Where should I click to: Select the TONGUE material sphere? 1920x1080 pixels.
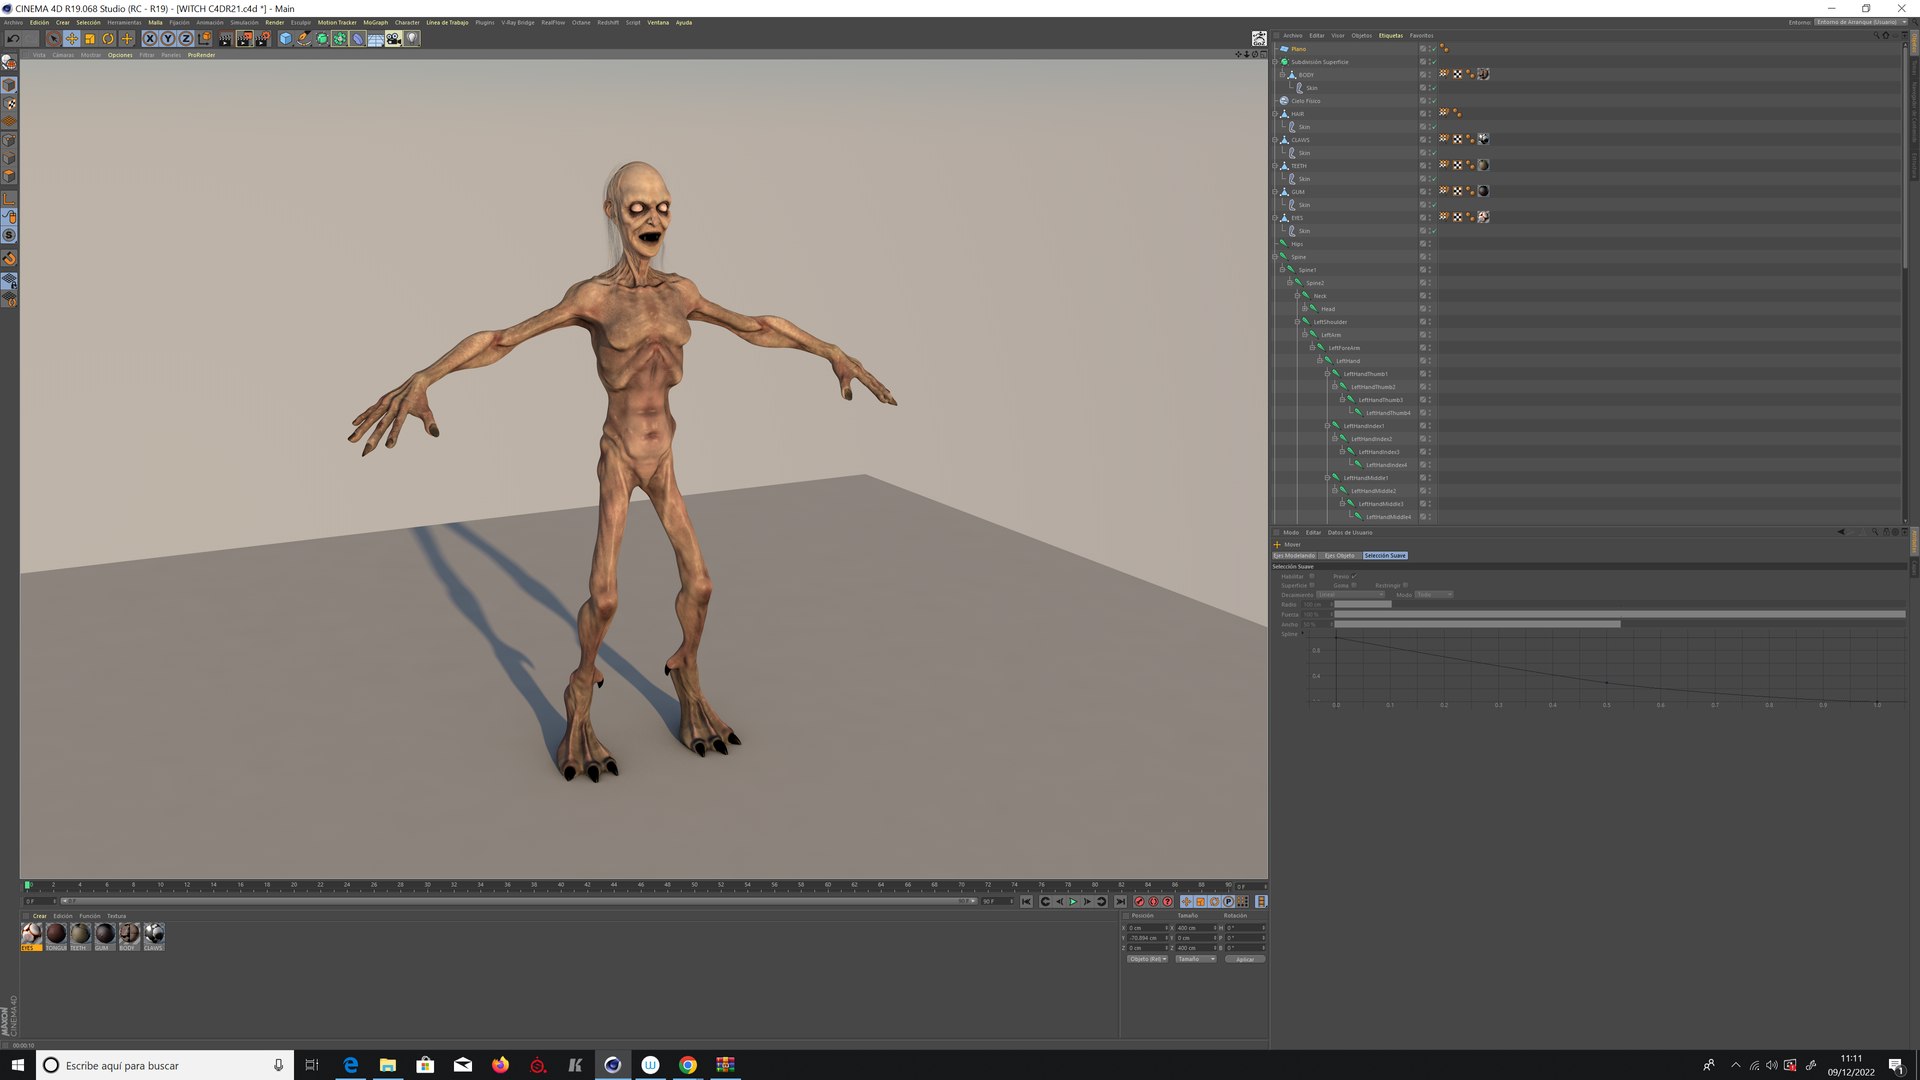coord(56,934)
